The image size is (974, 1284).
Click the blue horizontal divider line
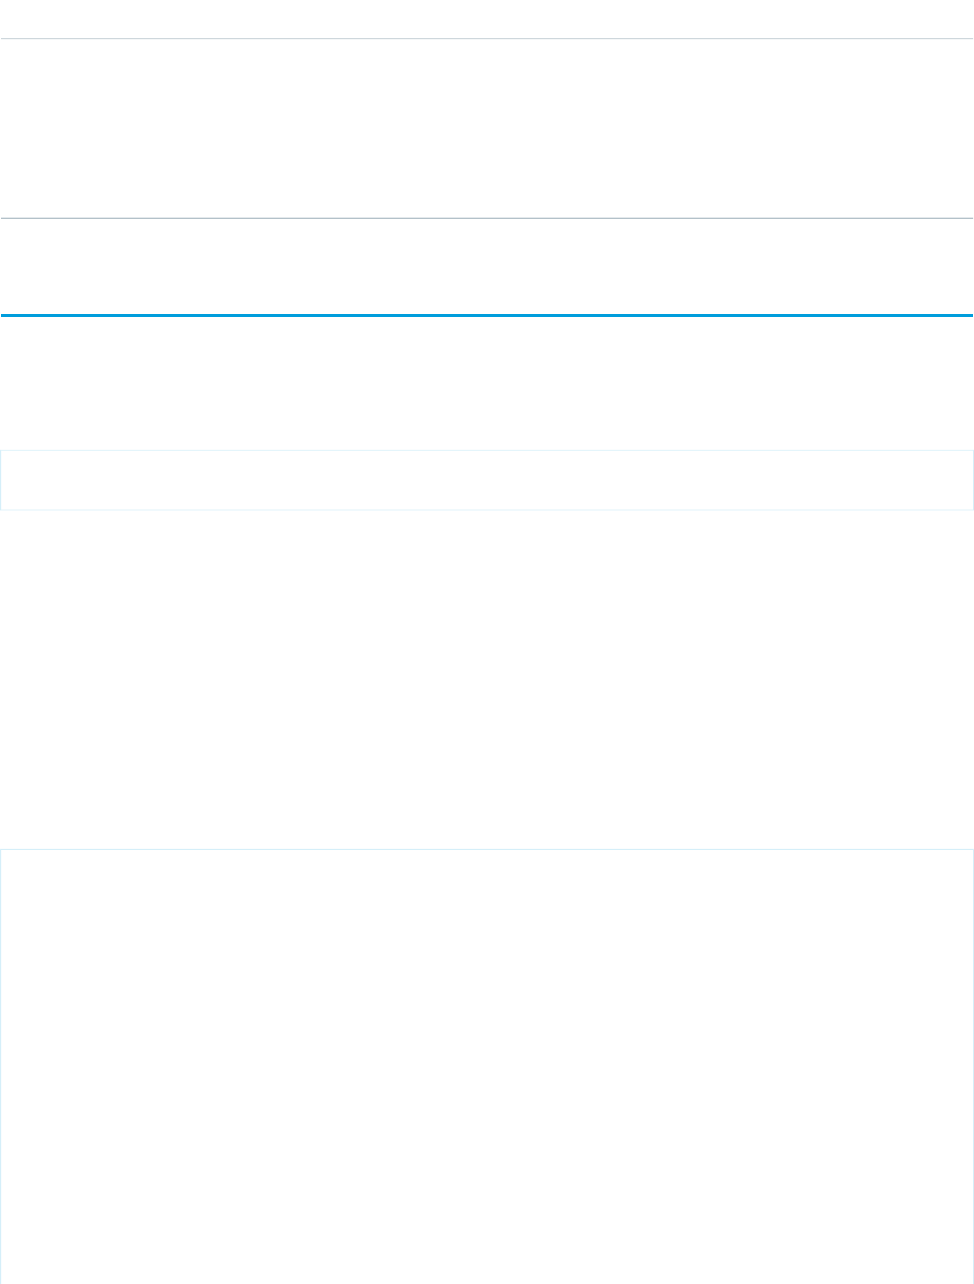(487, 316)
